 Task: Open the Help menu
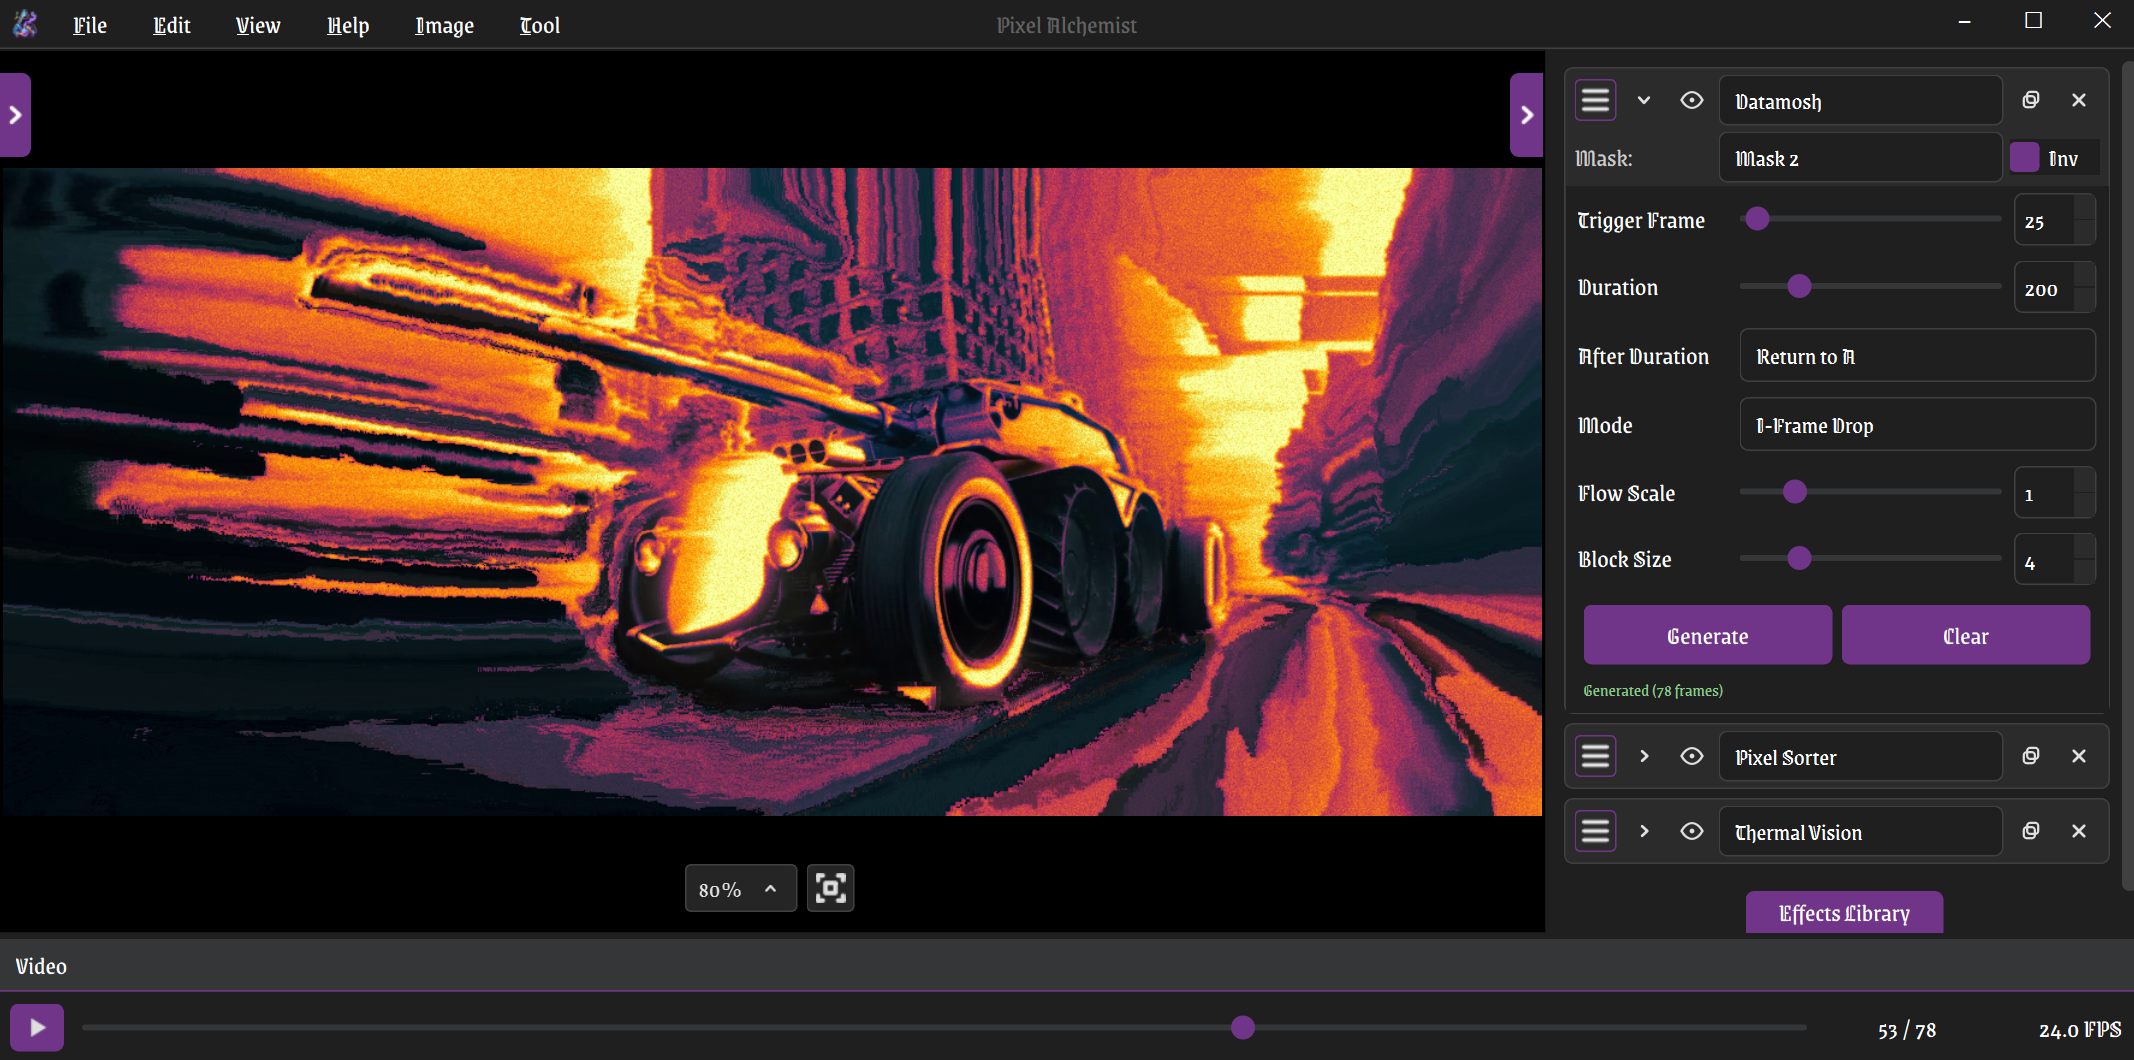click(x=348, y=25)
